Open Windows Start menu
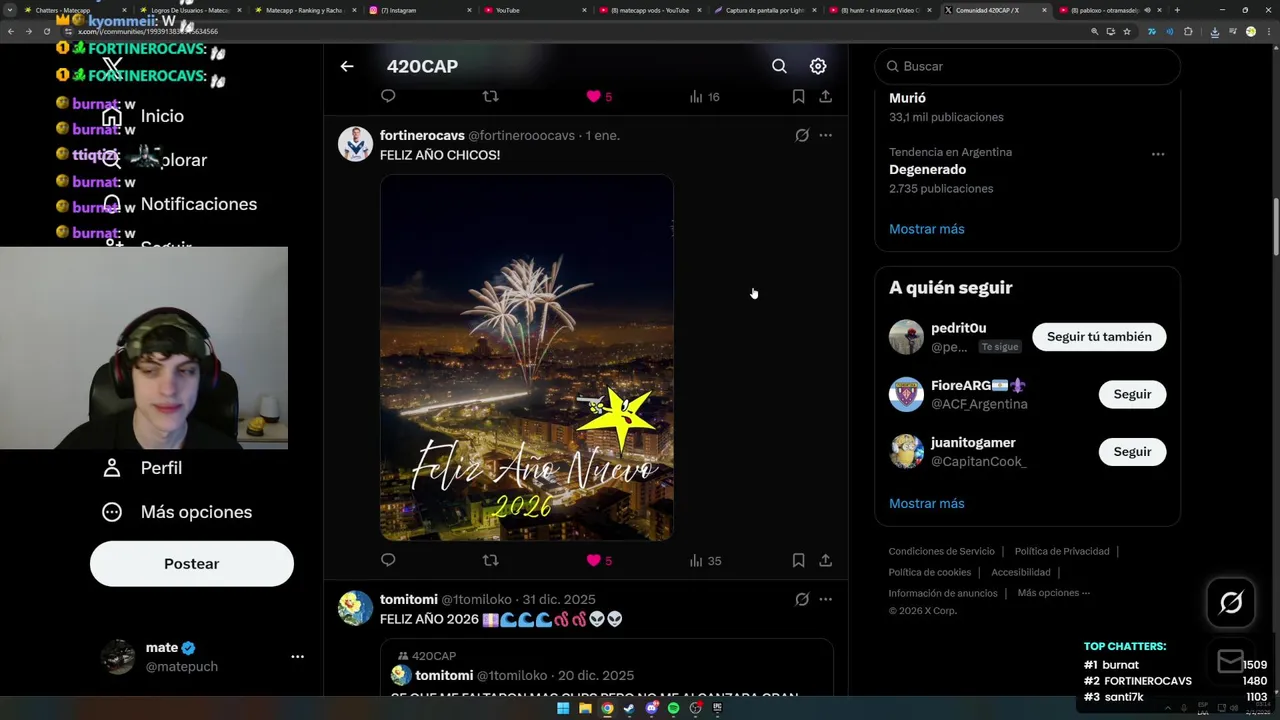1280x720 pixels. point(563,708)
